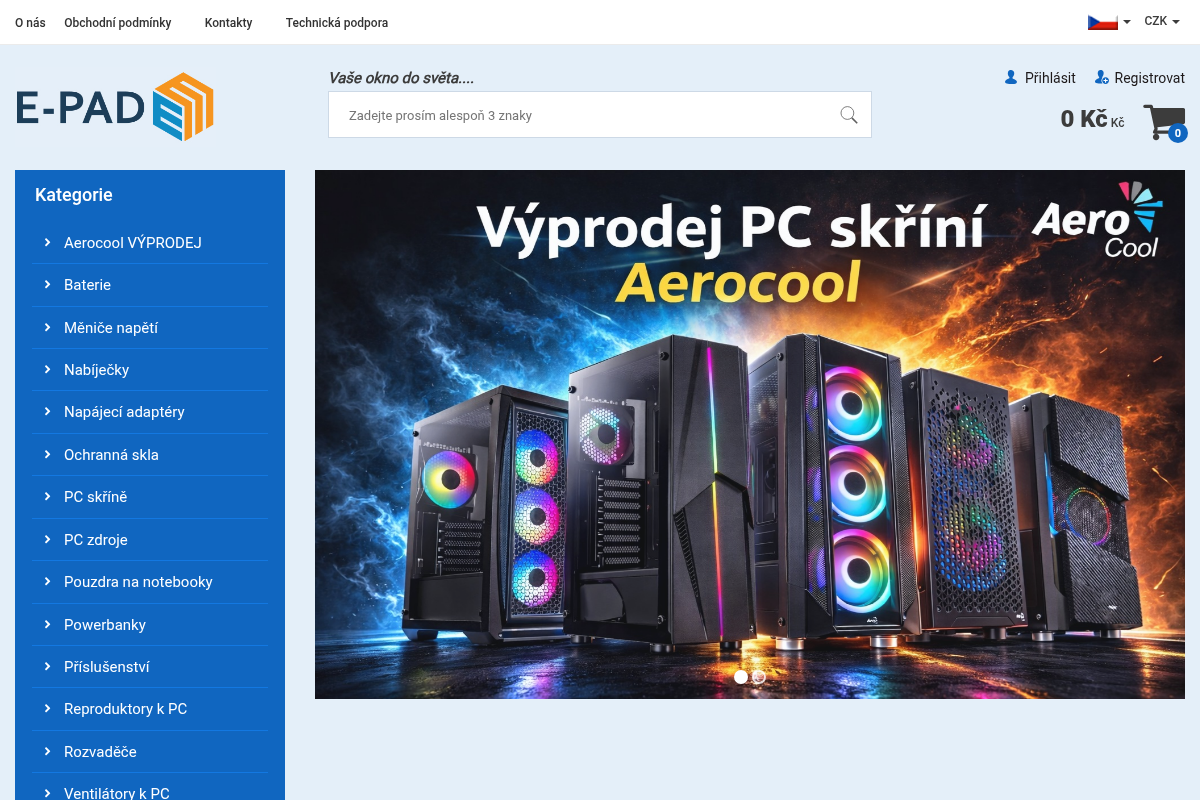Click the arrow beside PC skříně
1200x800 pixels.
coord(47,497)
